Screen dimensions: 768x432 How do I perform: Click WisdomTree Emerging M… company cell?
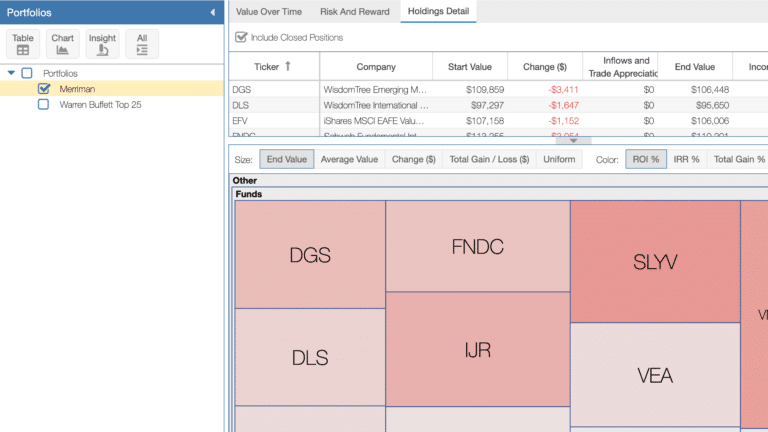375,90
